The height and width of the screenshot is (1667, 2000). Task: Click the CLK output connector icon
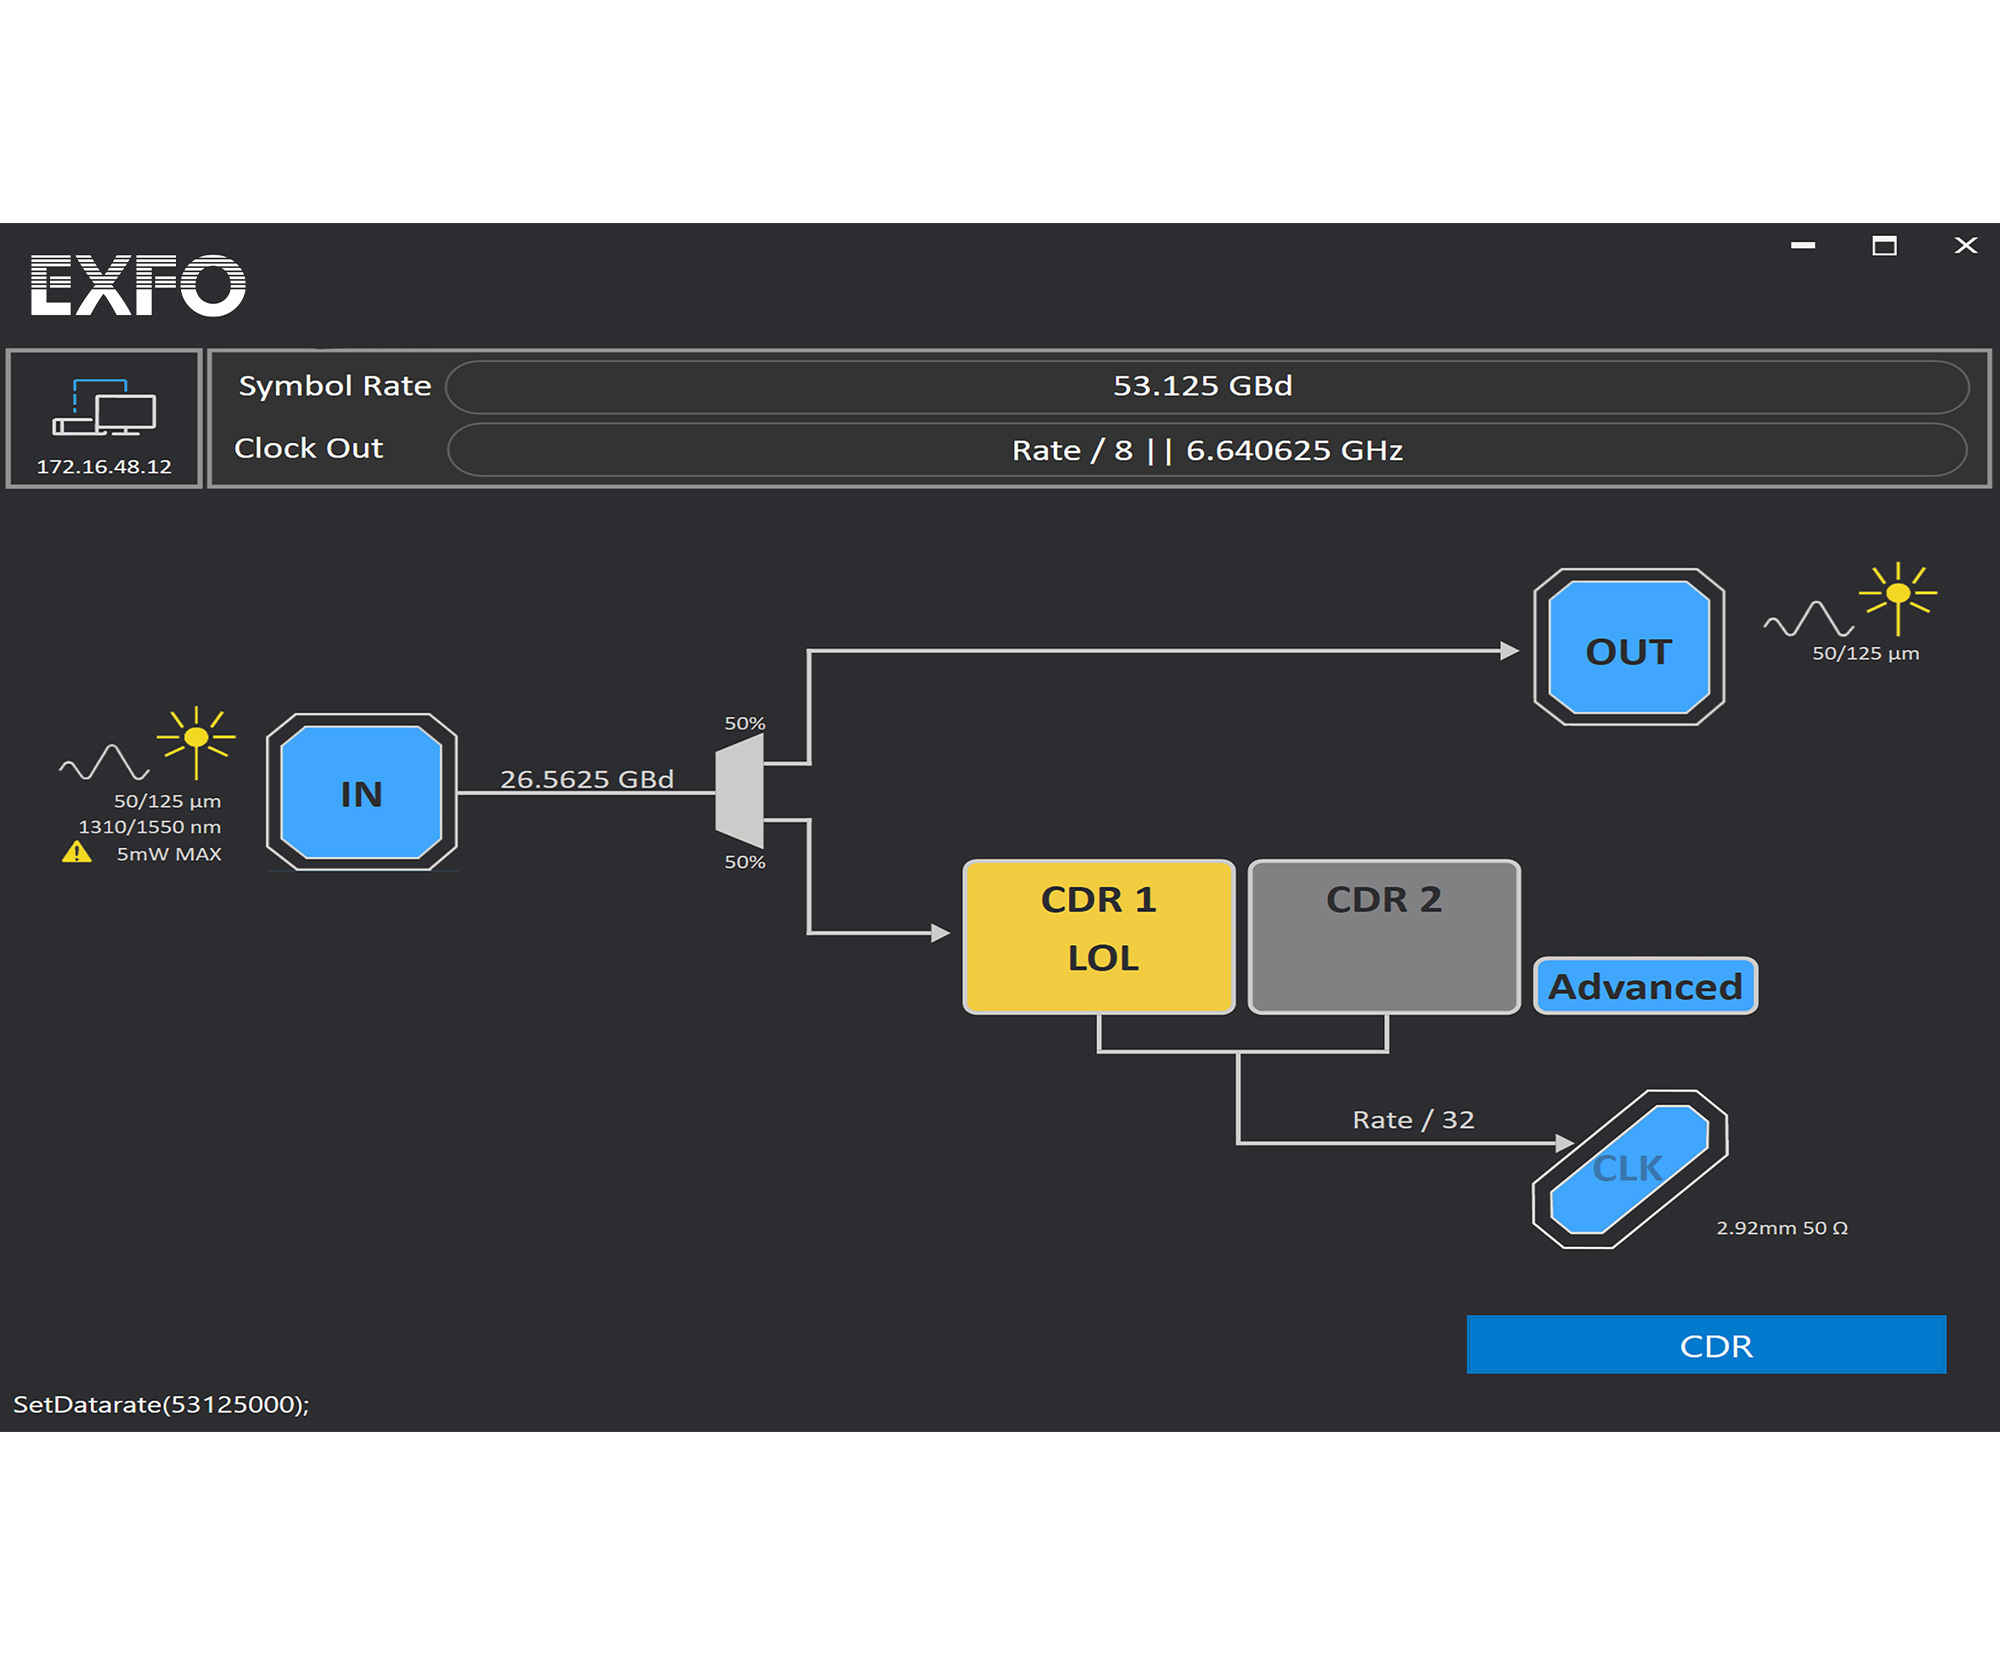(1629, 1168)
